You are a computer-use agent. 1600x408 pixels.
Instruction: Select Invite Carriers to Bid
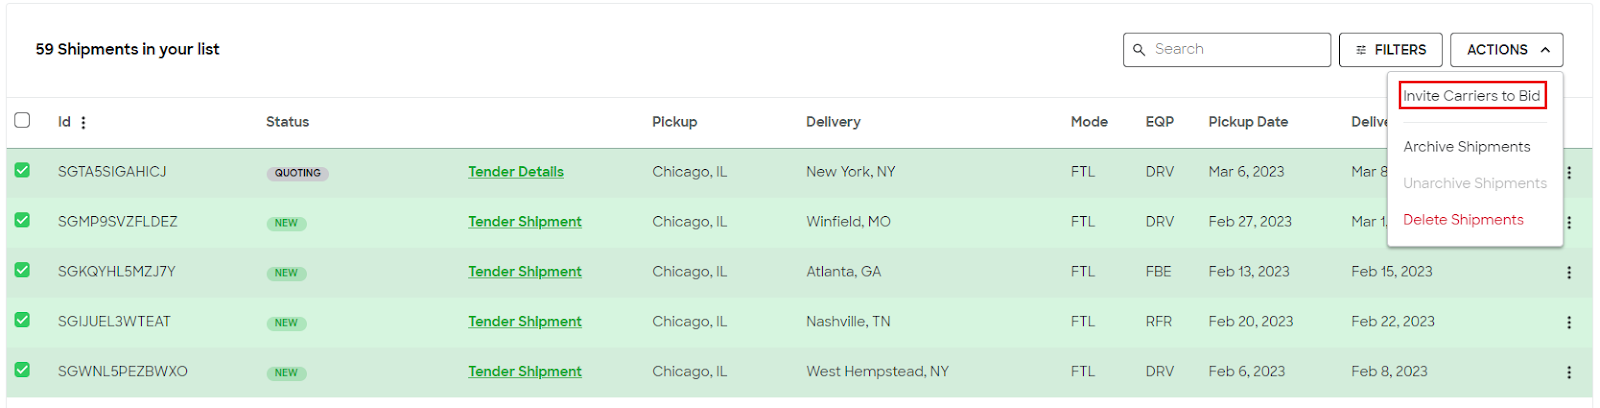[x=1472, y=96]
